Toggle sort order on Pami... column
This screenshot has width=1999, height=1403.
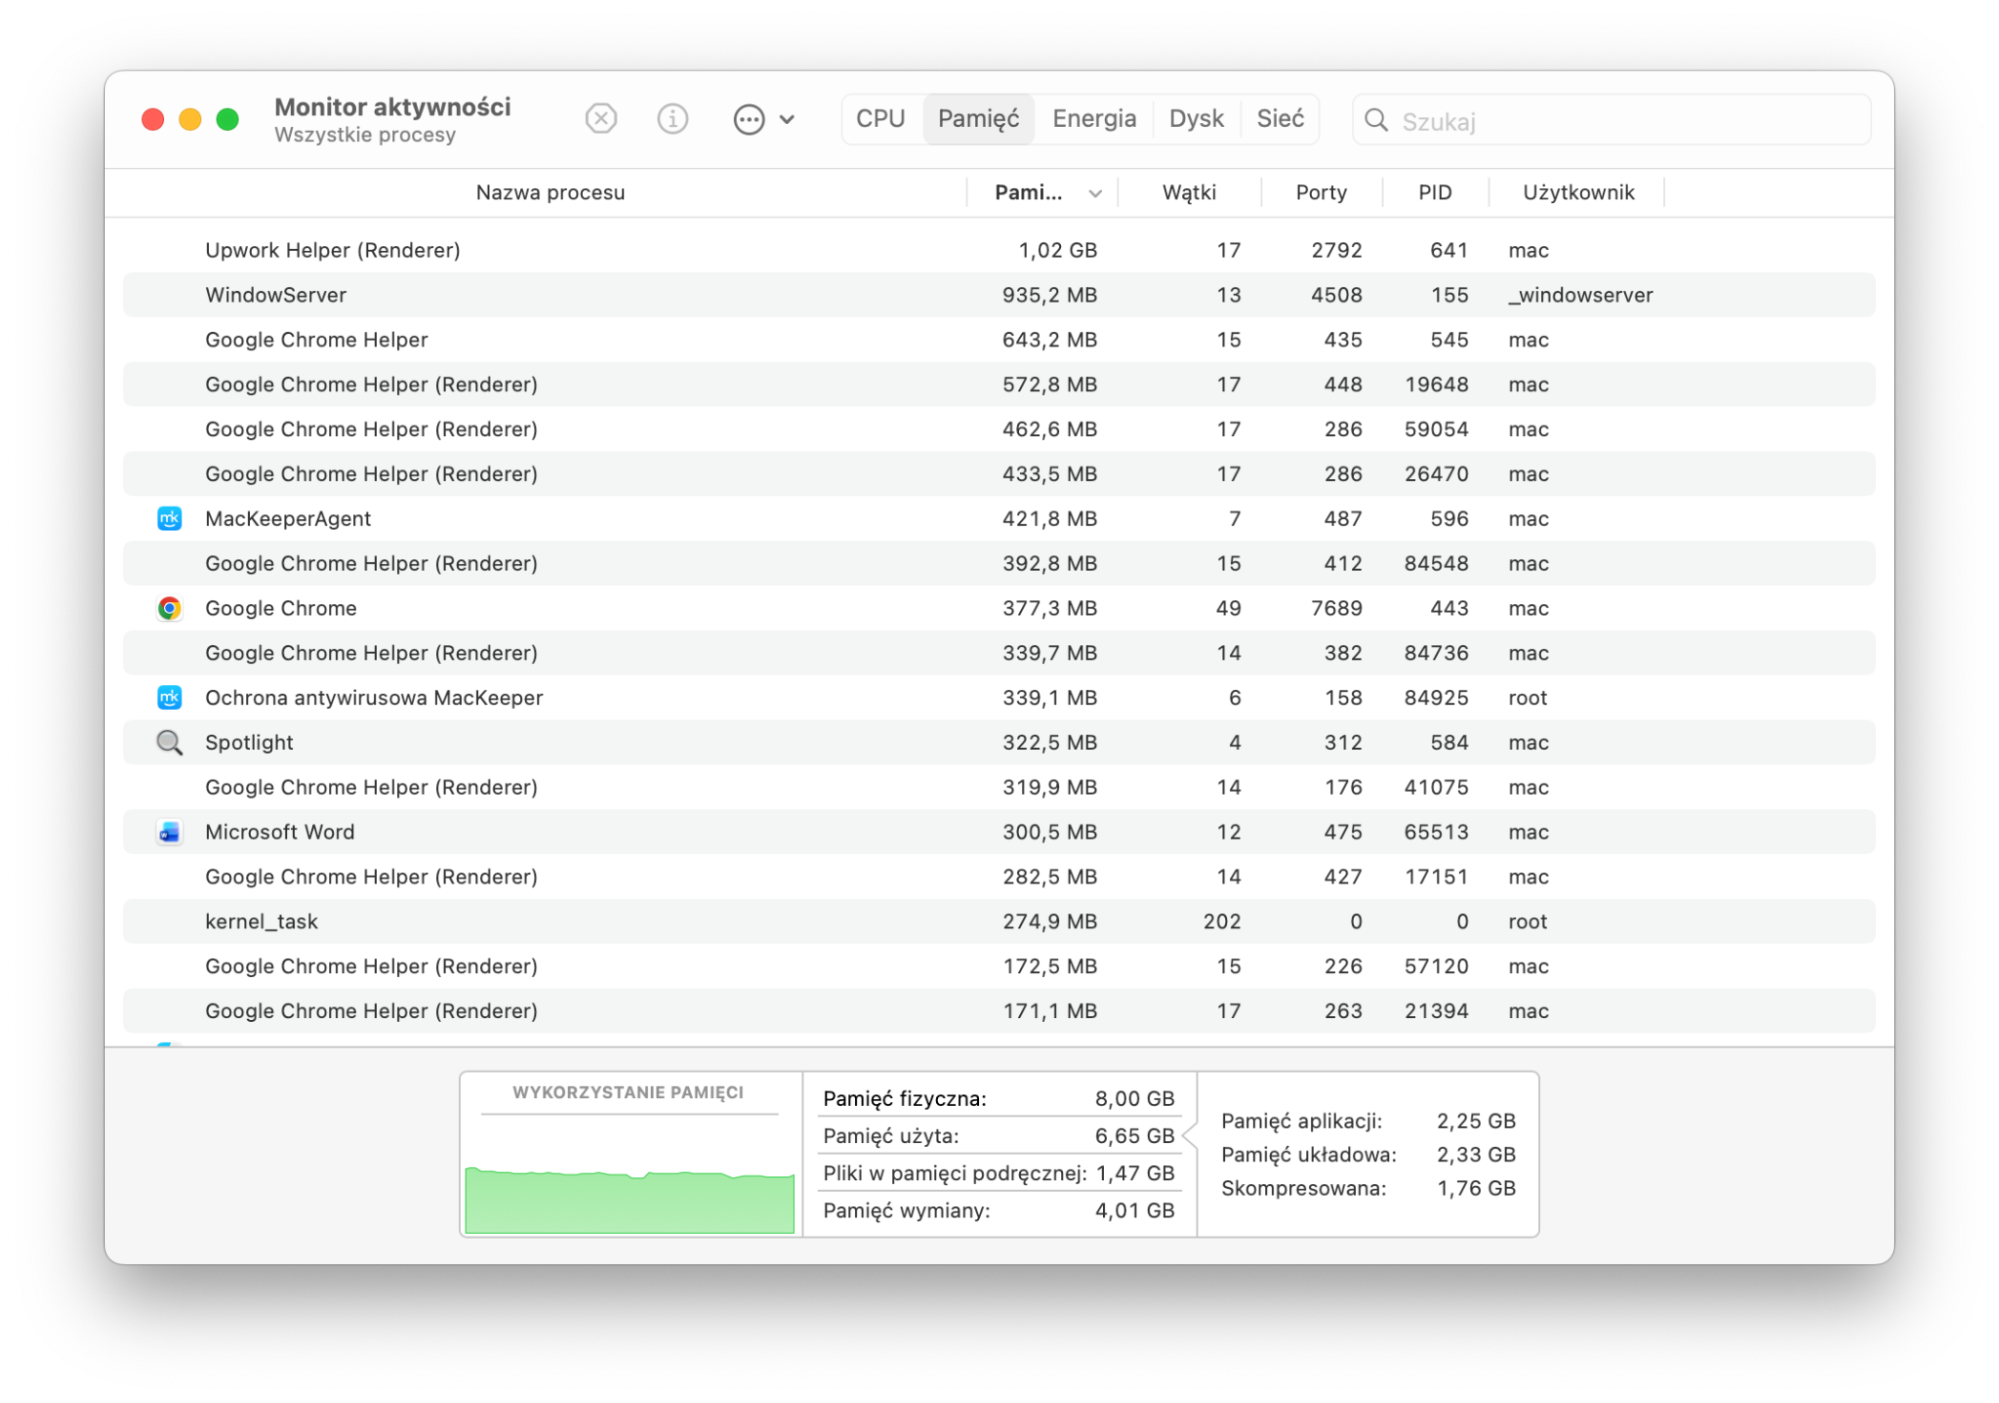tap(1044, 192)
